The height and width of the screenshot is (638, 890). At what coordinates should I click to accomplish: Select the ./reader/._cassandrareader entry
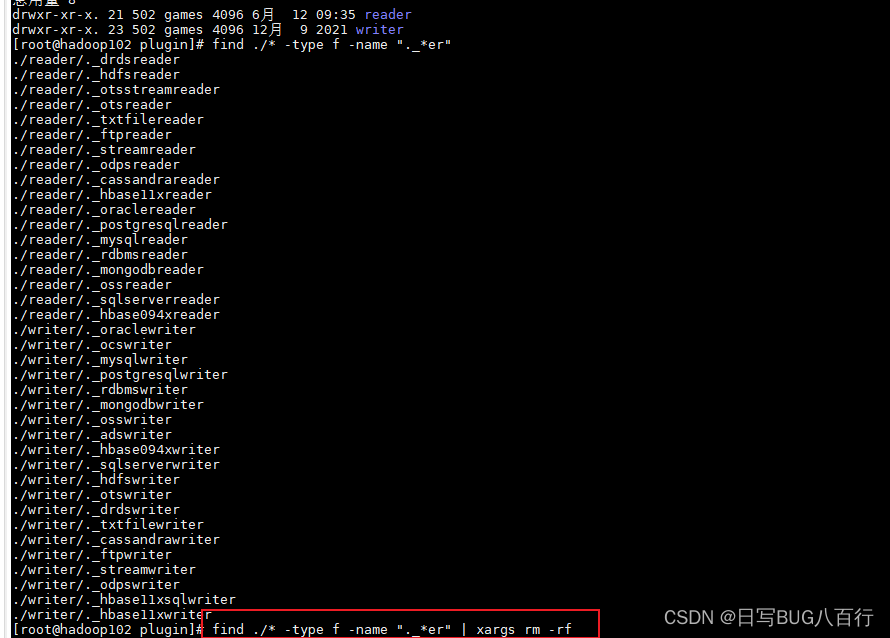[116, 179]
